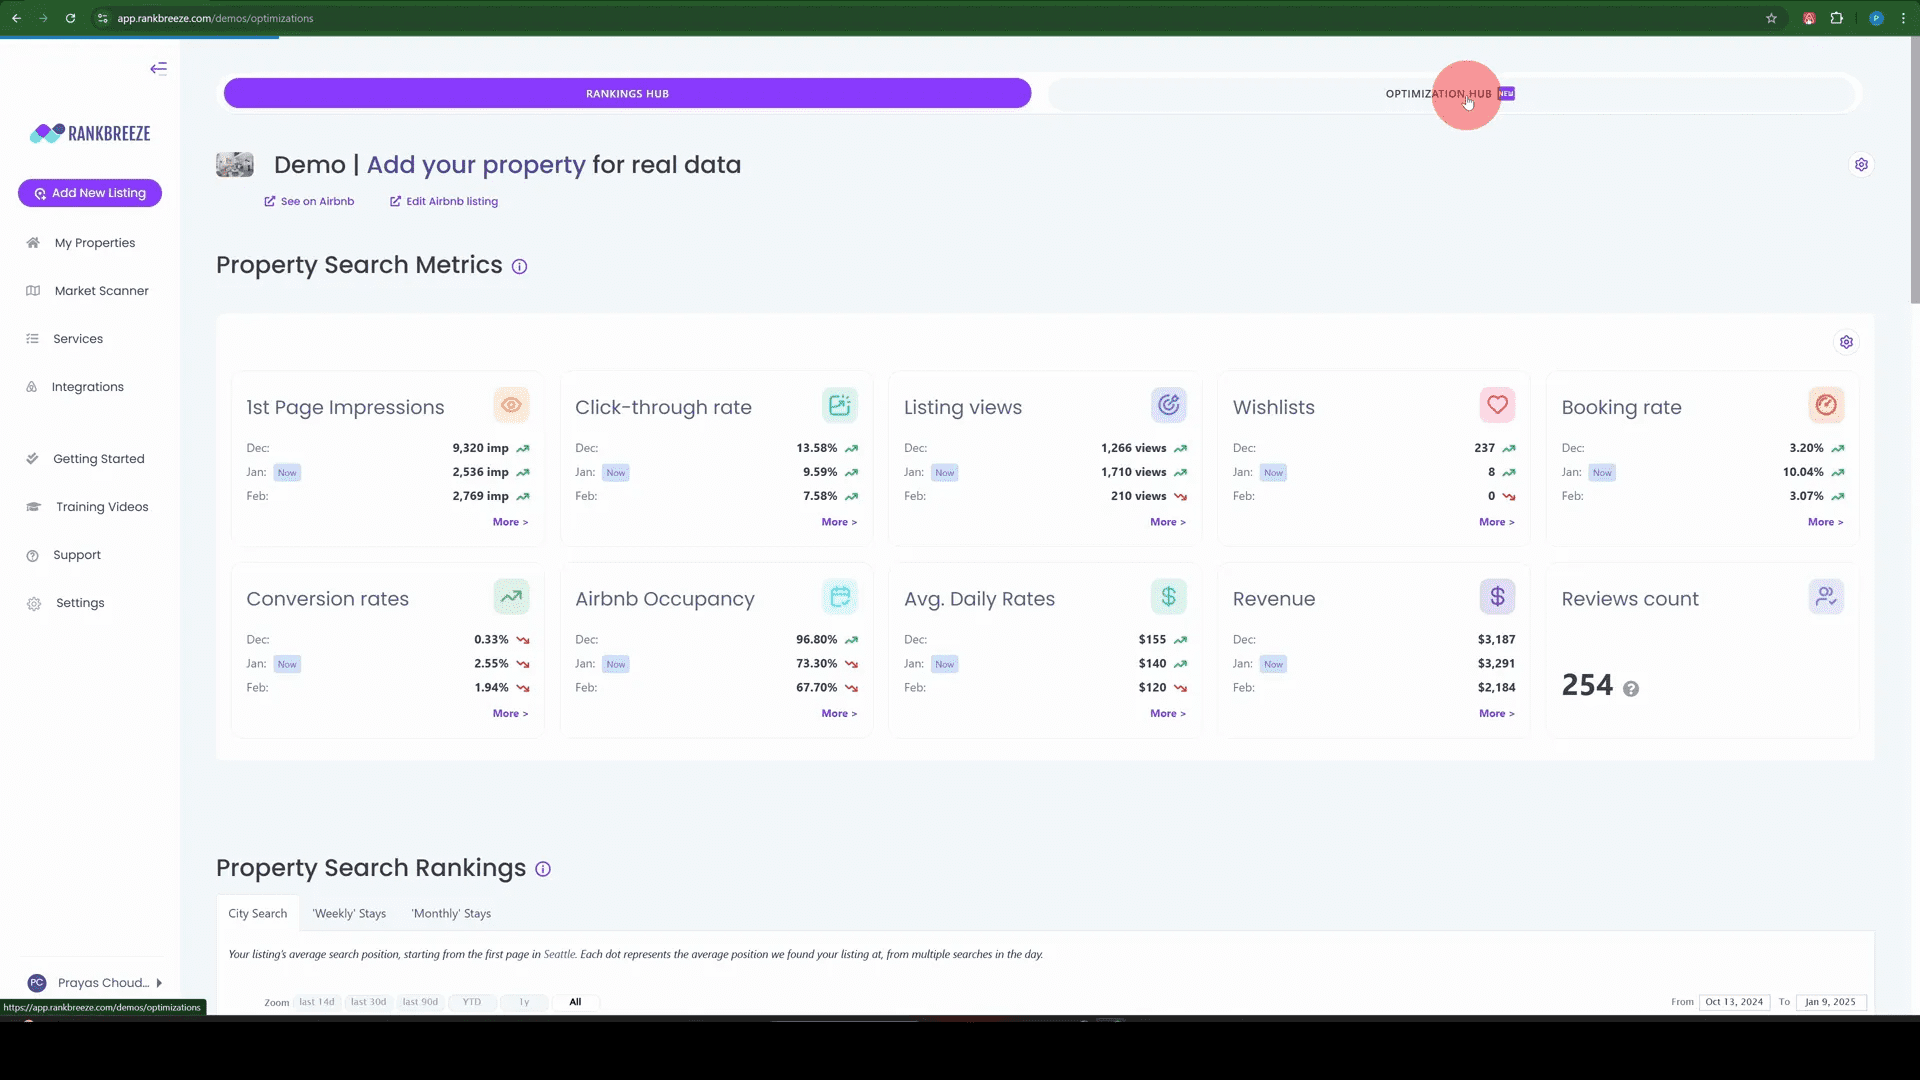The width and height of the screenshot is (1920, 1080).
Task: Click the Chrome profile avatar
Action: click(x=1876, y=18)
